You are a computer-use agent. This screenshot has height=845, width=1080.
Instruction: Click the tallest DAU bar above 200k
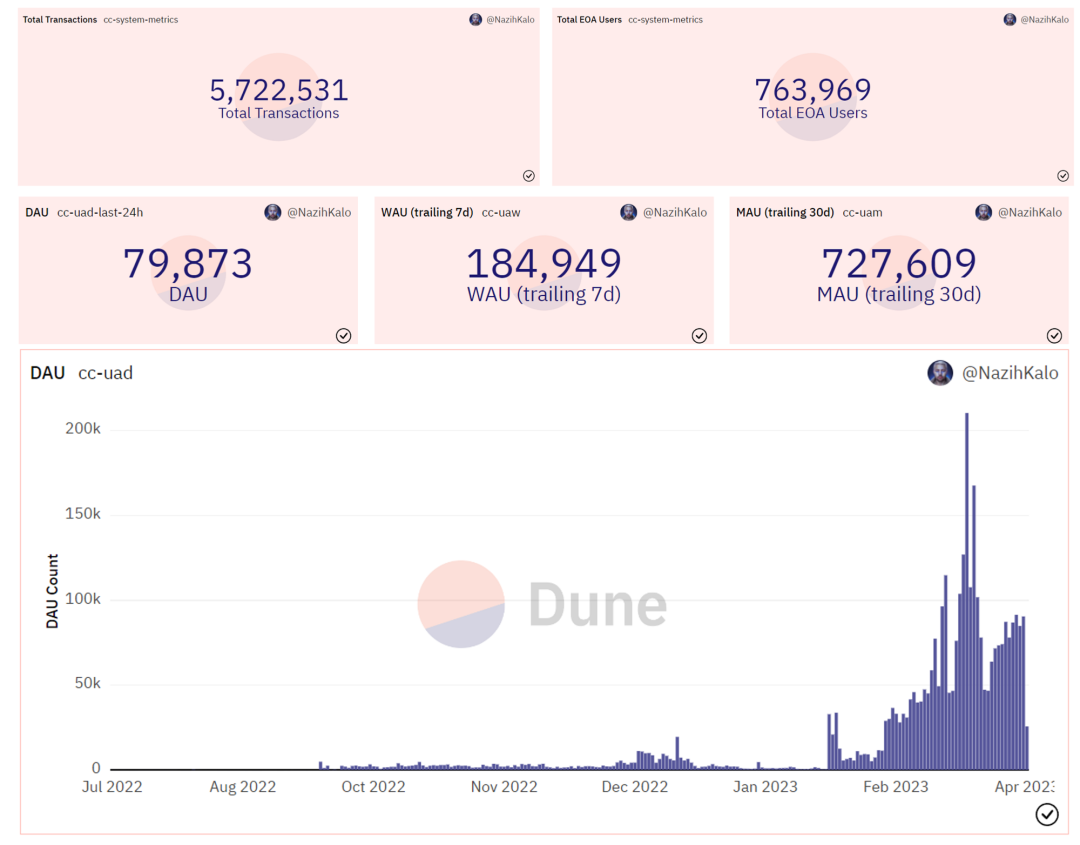tap(966, 591)
